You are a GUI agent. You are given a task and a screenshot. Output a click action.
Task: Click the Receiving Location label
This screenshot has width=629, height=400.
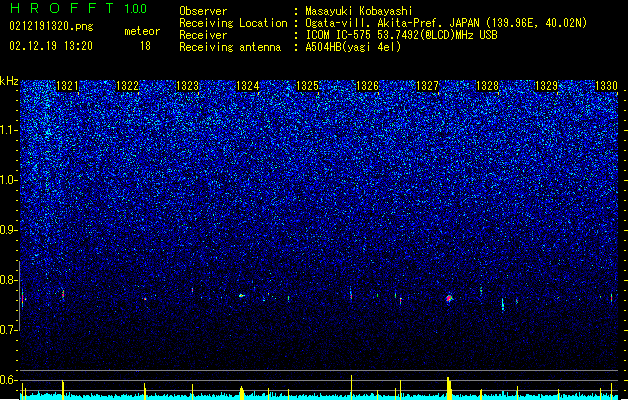[x=233, y=23]
